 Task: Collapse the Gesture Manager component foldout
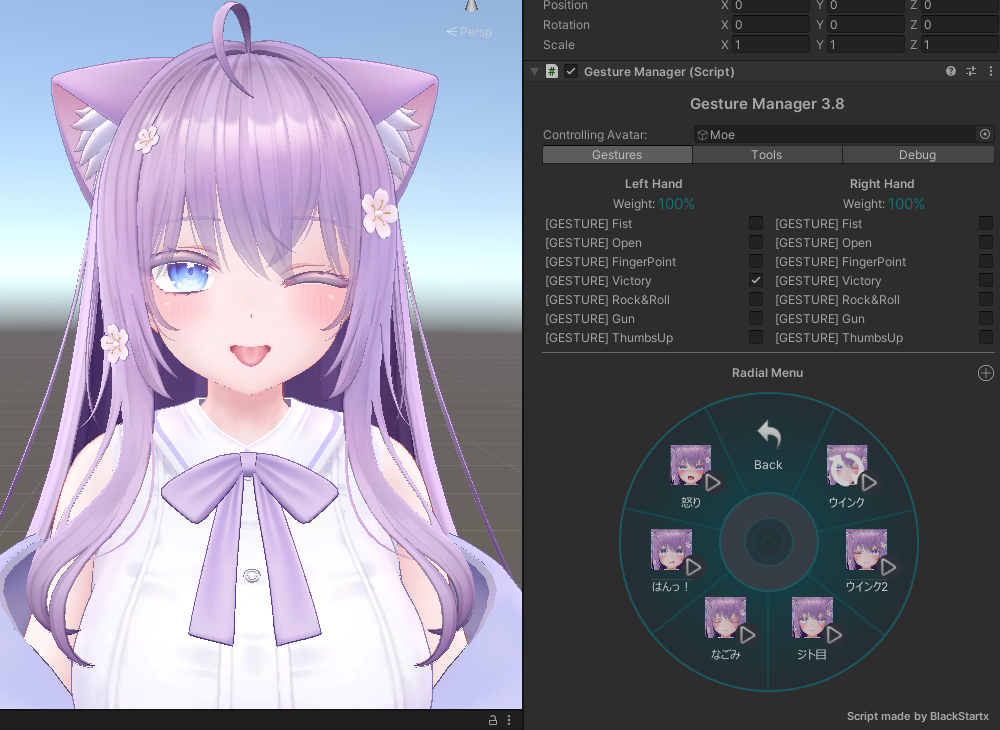pyautogui.click(x=534, y=72)
